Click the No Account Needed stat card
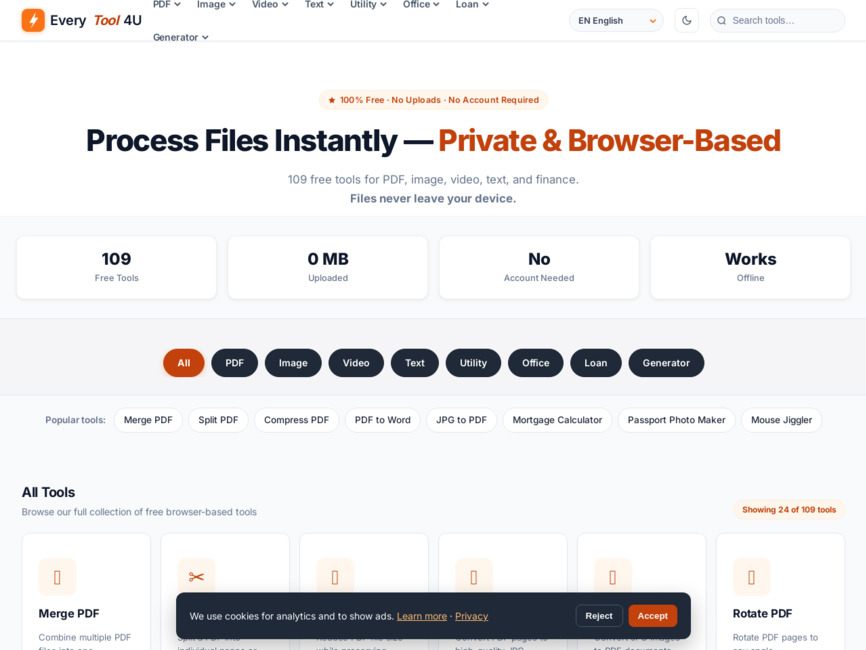This screenshot has height=650, width=866. click(539, 267)
